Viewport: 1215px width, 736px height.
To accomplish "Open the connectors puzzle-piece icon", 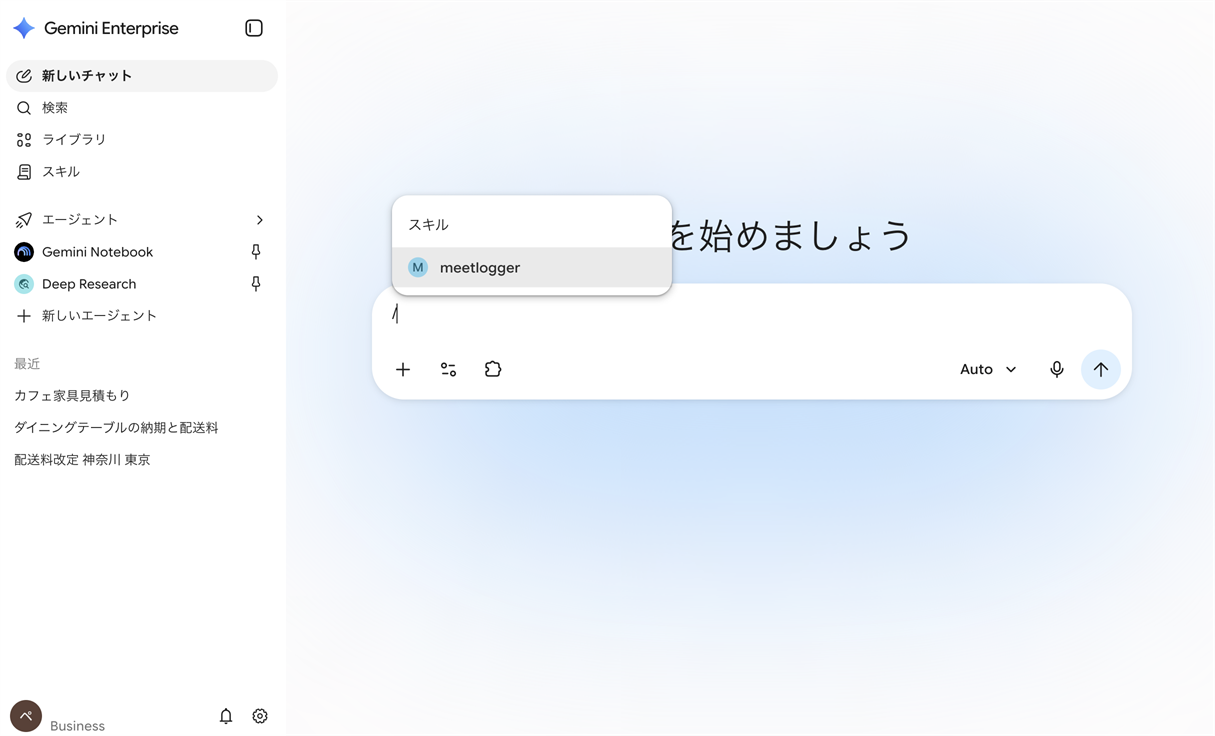I will coord(493,370).
